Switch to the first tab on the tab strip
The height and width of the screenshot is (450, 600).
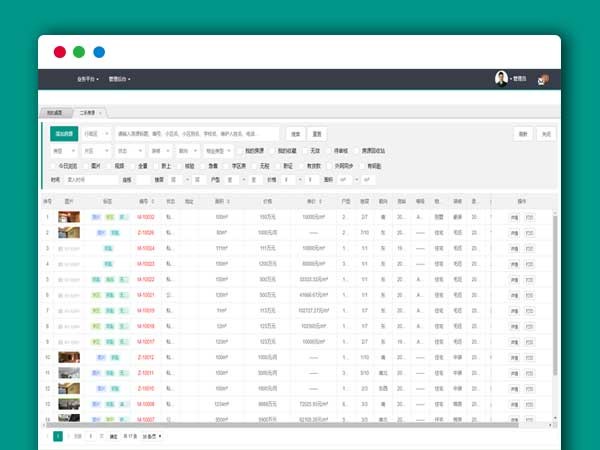(x=53, y=115)
